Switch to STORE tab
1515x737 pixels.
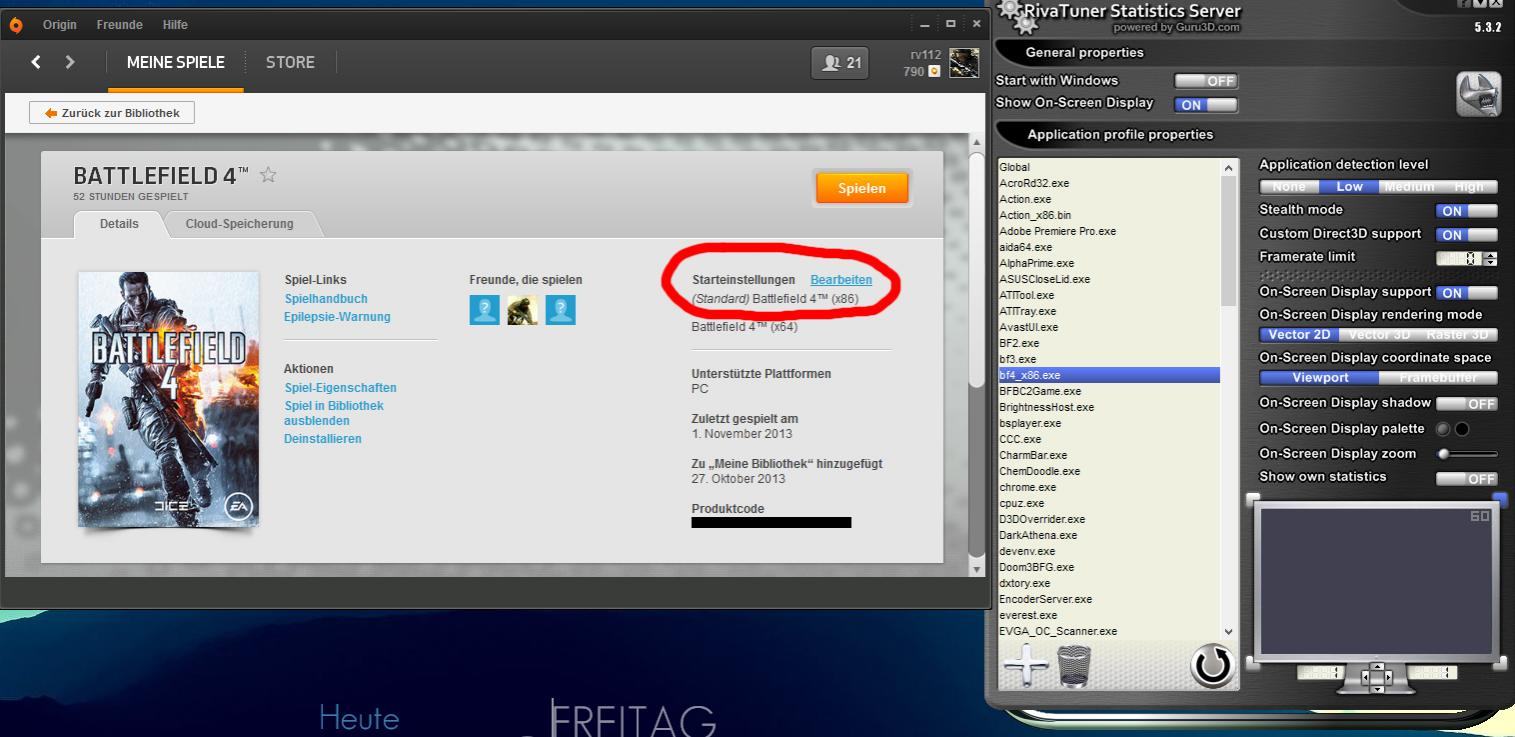click(x=290, y=62)
